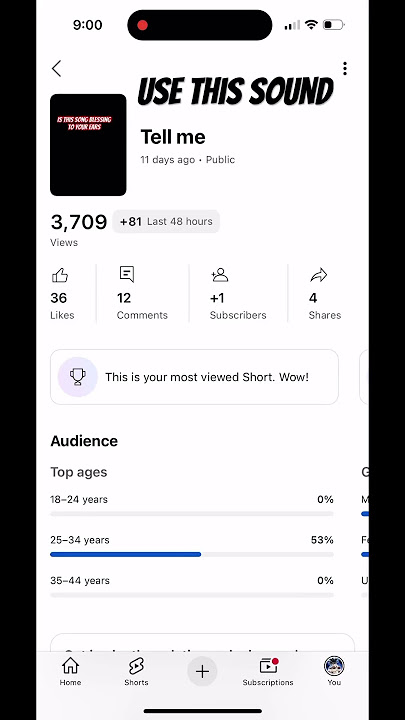Select the 35–44 years age row

click(x=192, y=586)
